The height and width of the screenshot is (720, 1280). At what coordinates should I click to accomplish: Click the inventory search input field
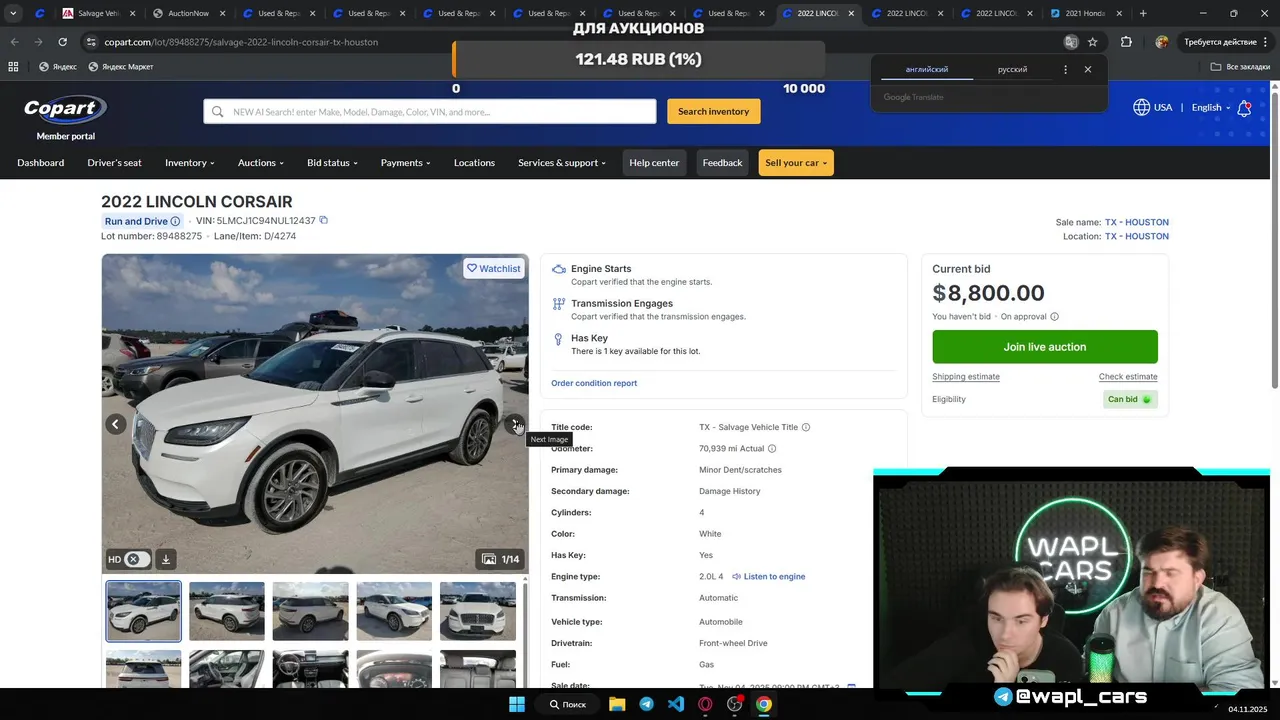(x=430, y=111)
